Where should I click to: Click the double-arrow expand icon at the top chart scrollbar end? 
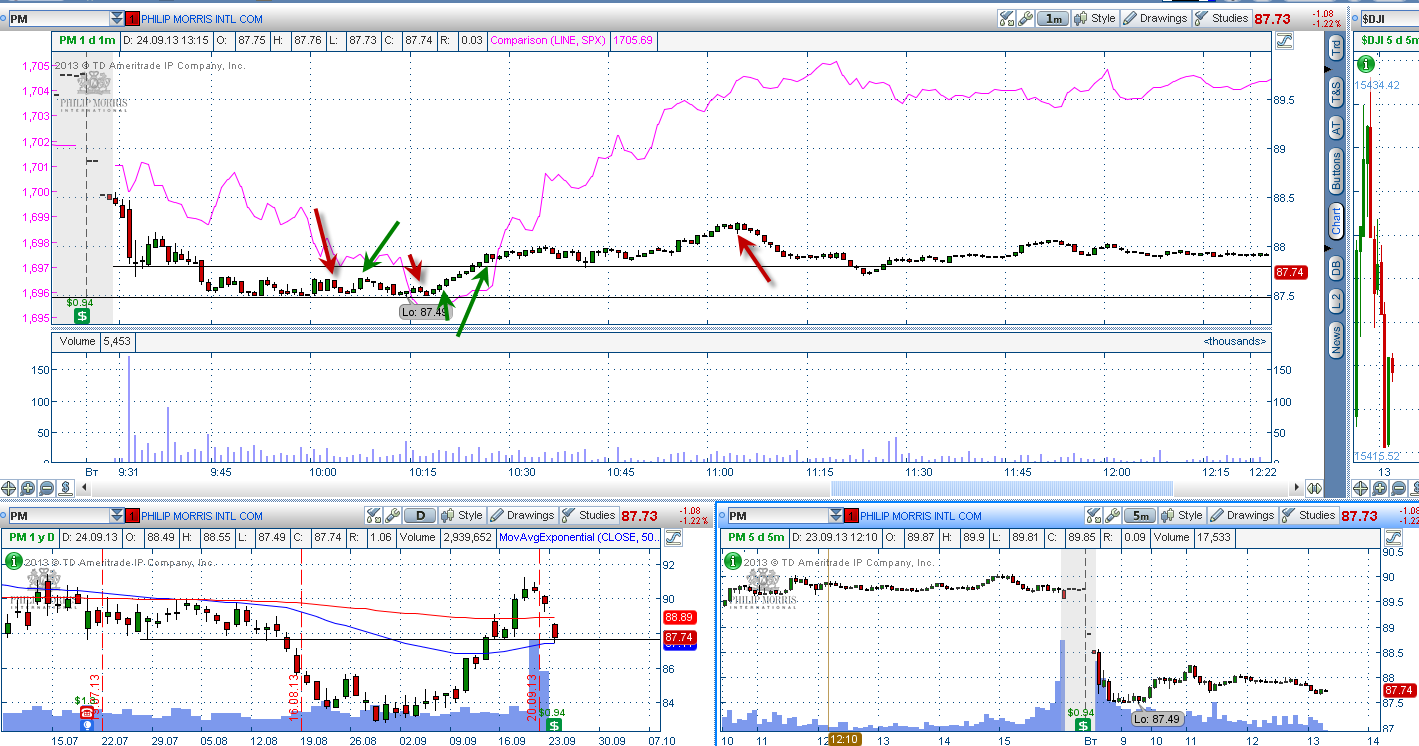tap(1314, 488)
